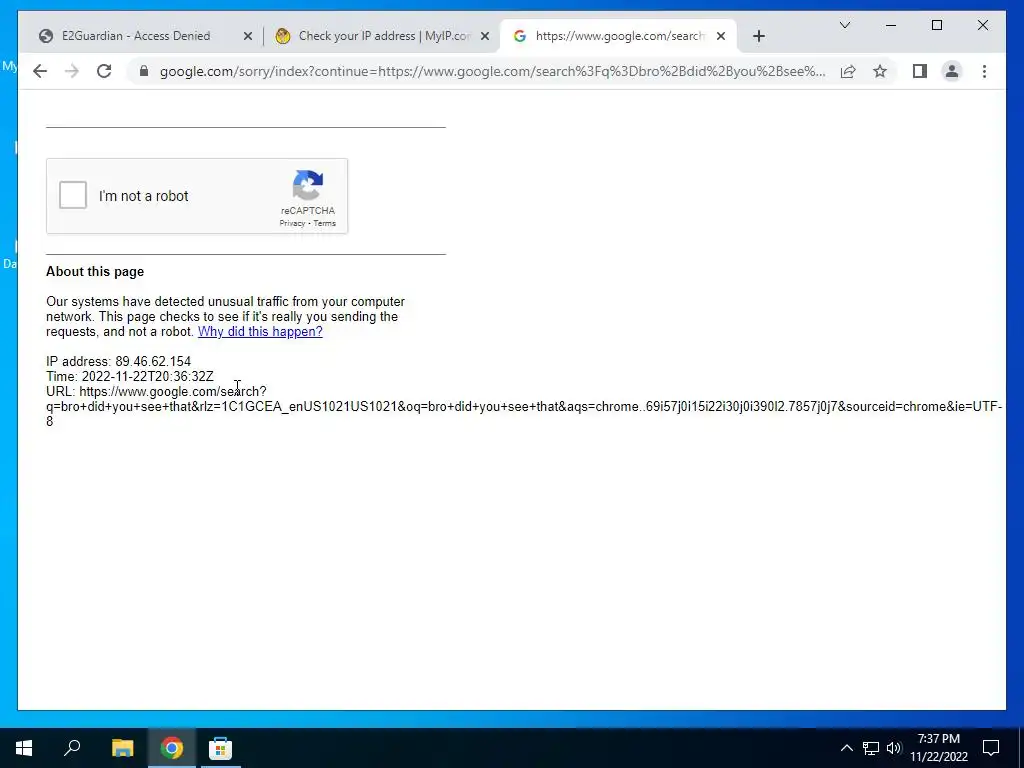The width and height of the screenshot is (1024, 768).
Task: Open notification center
Action: coord(991,748)
